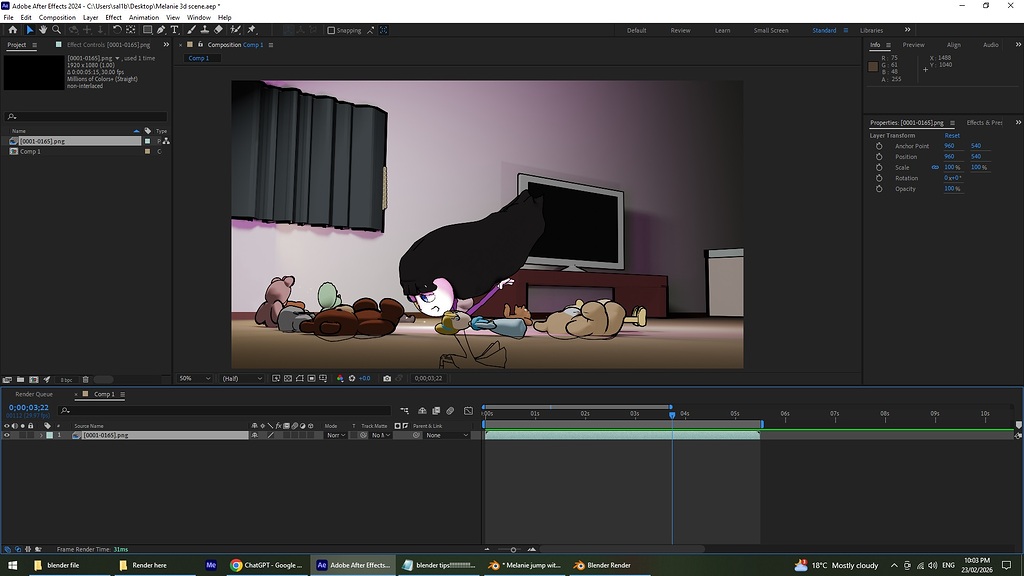Image resolution: width=1024 pixels, height=576 pixels.
Task: Open the Properties panel menu
Action: pyautogui.click(x=952, y=123)
